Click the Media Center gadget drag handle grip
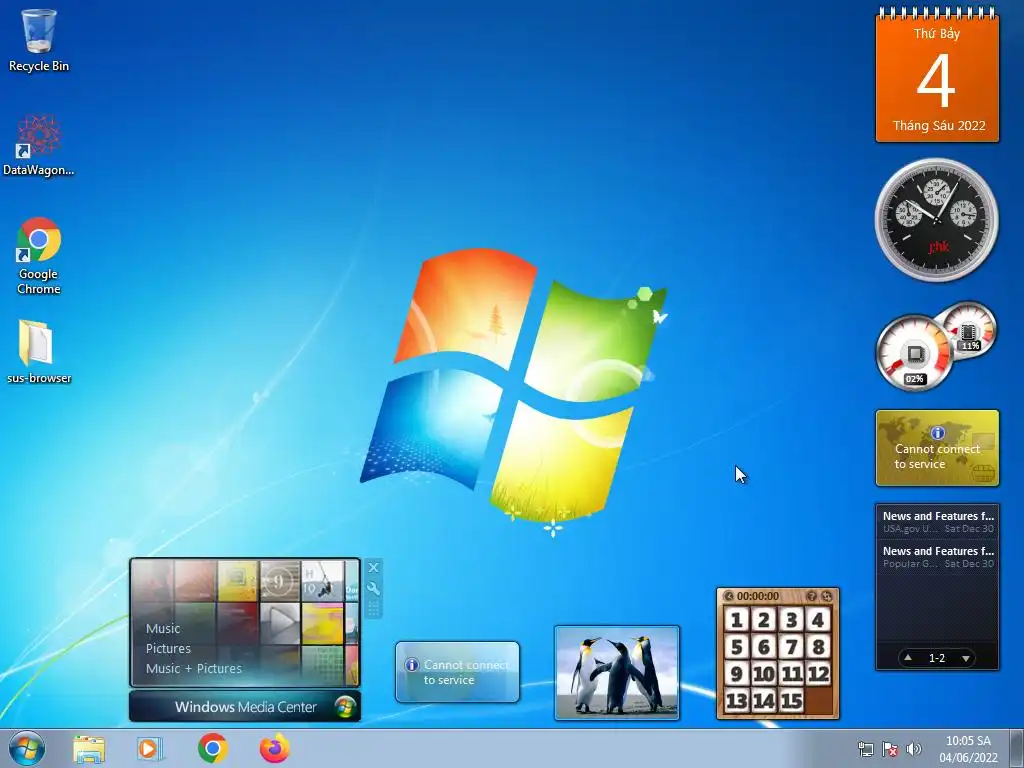The image size is (1024, 768). 374,609
